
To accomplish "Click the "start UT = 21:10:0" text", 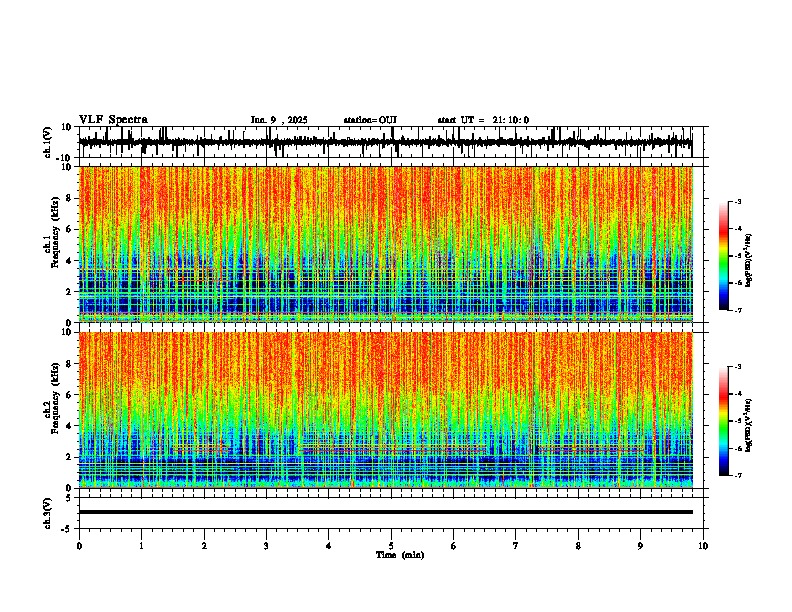I will pyautogui.click(x=483, y=120).
